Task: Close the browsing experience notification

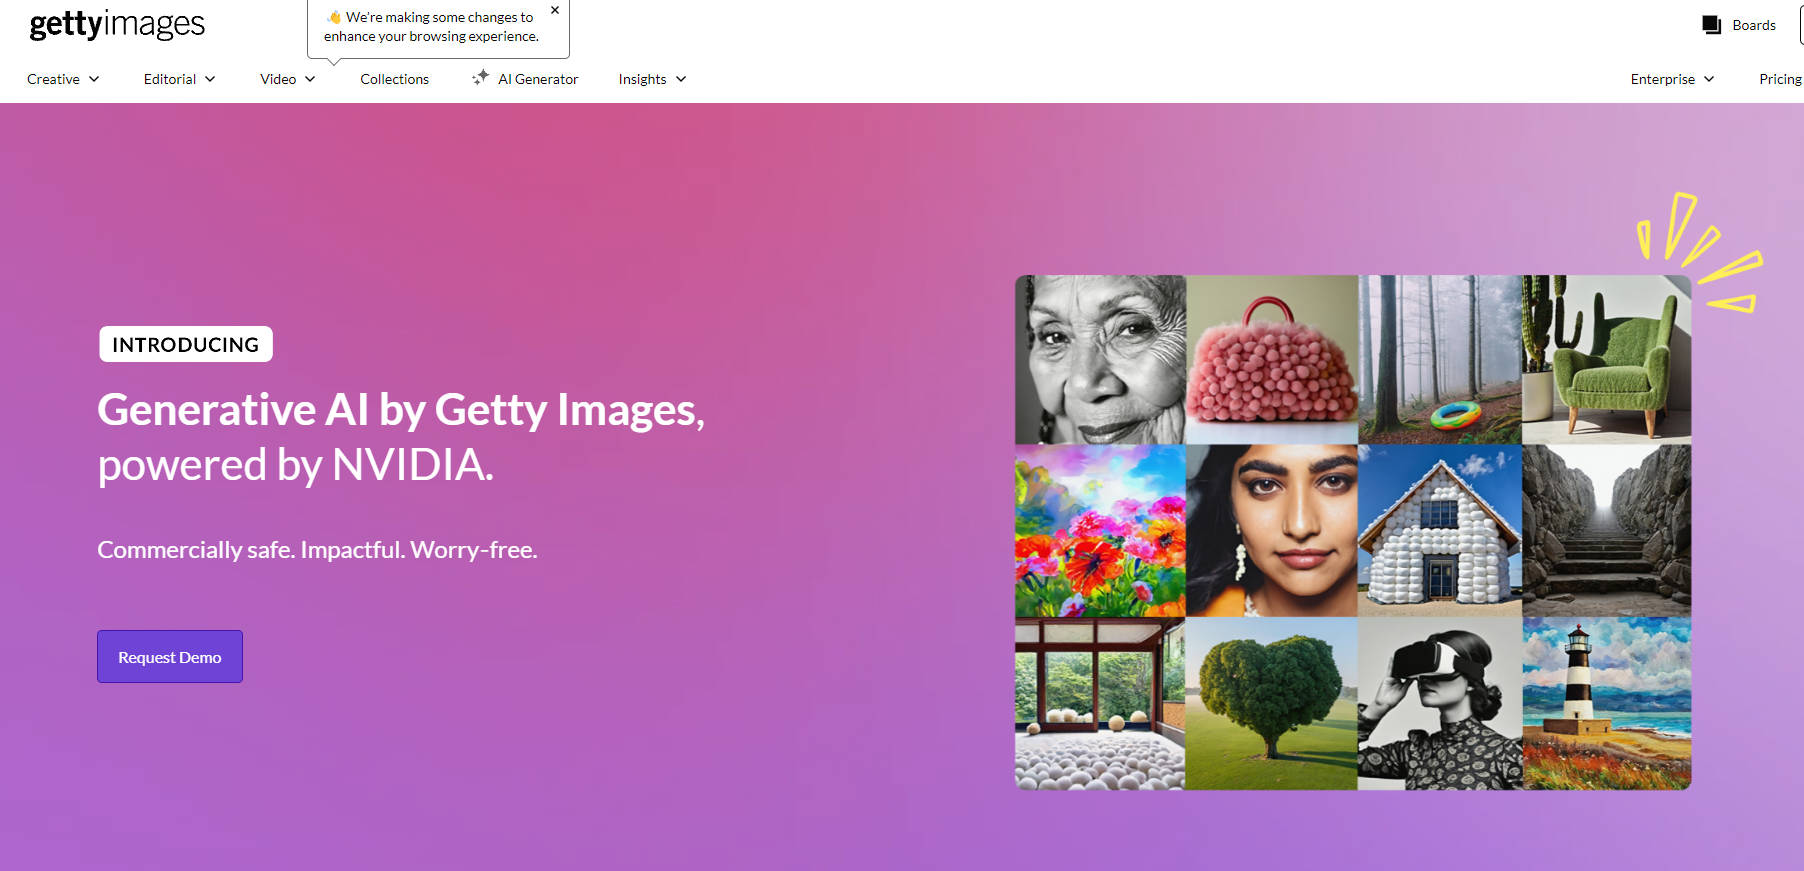Action: coord(555,10)
